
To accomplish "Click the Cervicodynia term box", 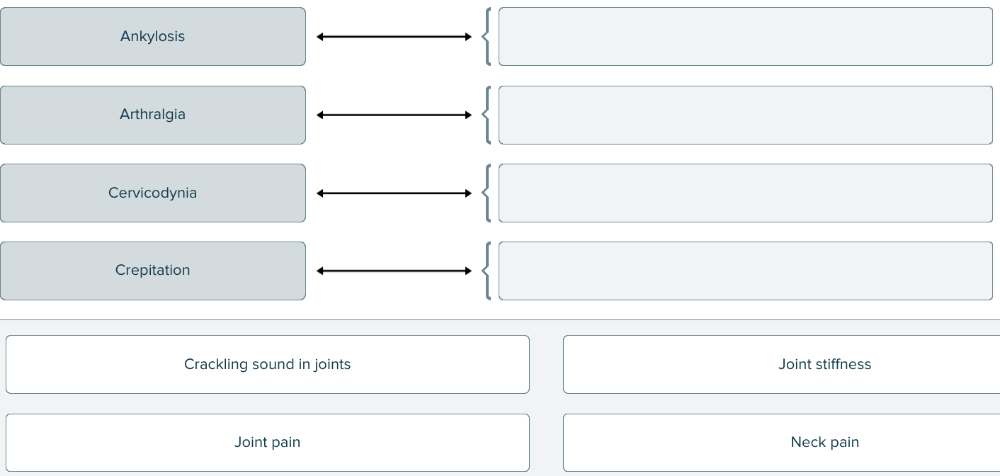I will tap(153, 193).
